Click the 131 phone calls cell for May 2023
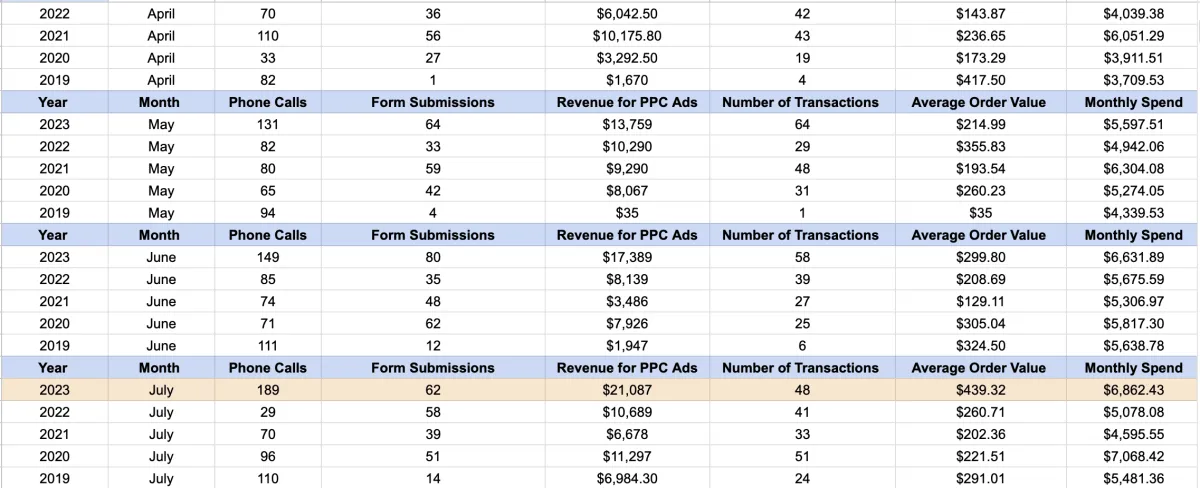The height and width of the screenshot is (488, 1200). pos(267,125)
